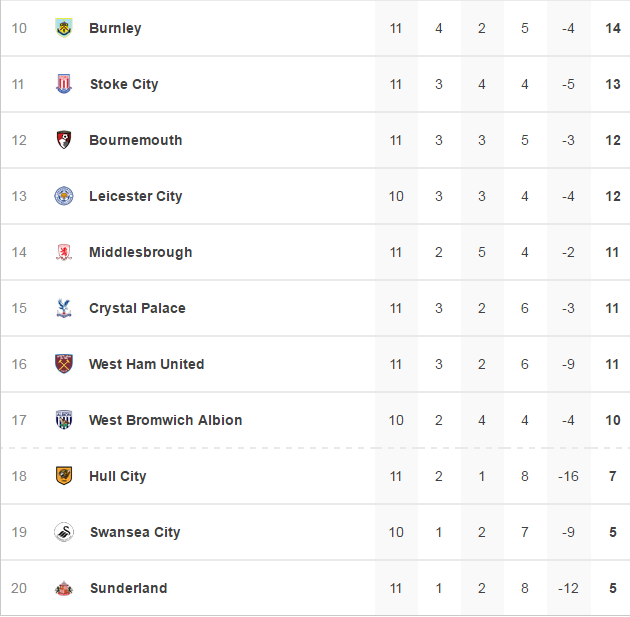The image size is (630, 617).
Task: Select the West Ham United badge
Action: tap(64, 364)
